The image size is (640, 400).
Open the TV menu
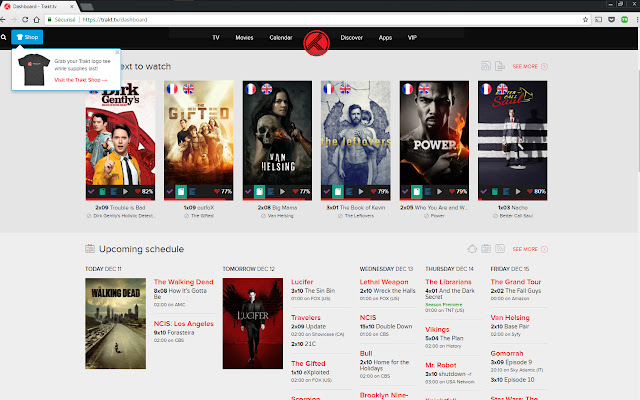click(216, 38)
